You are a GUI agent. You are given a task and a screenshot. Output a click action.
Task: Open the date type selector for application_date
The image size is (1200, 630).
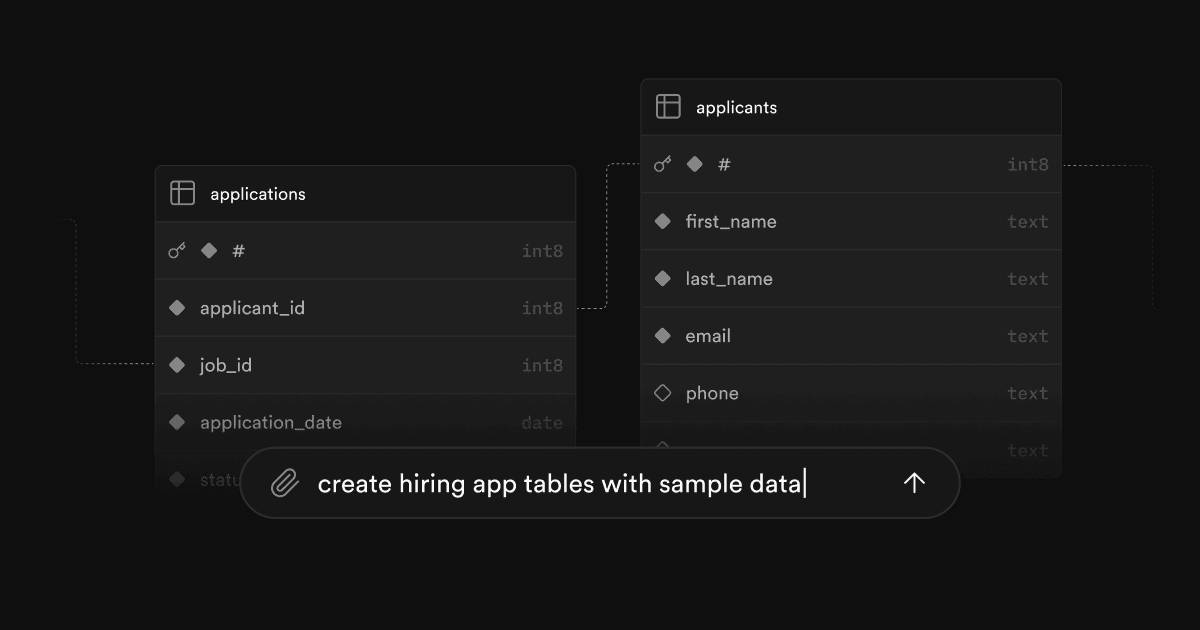[542, 422]
